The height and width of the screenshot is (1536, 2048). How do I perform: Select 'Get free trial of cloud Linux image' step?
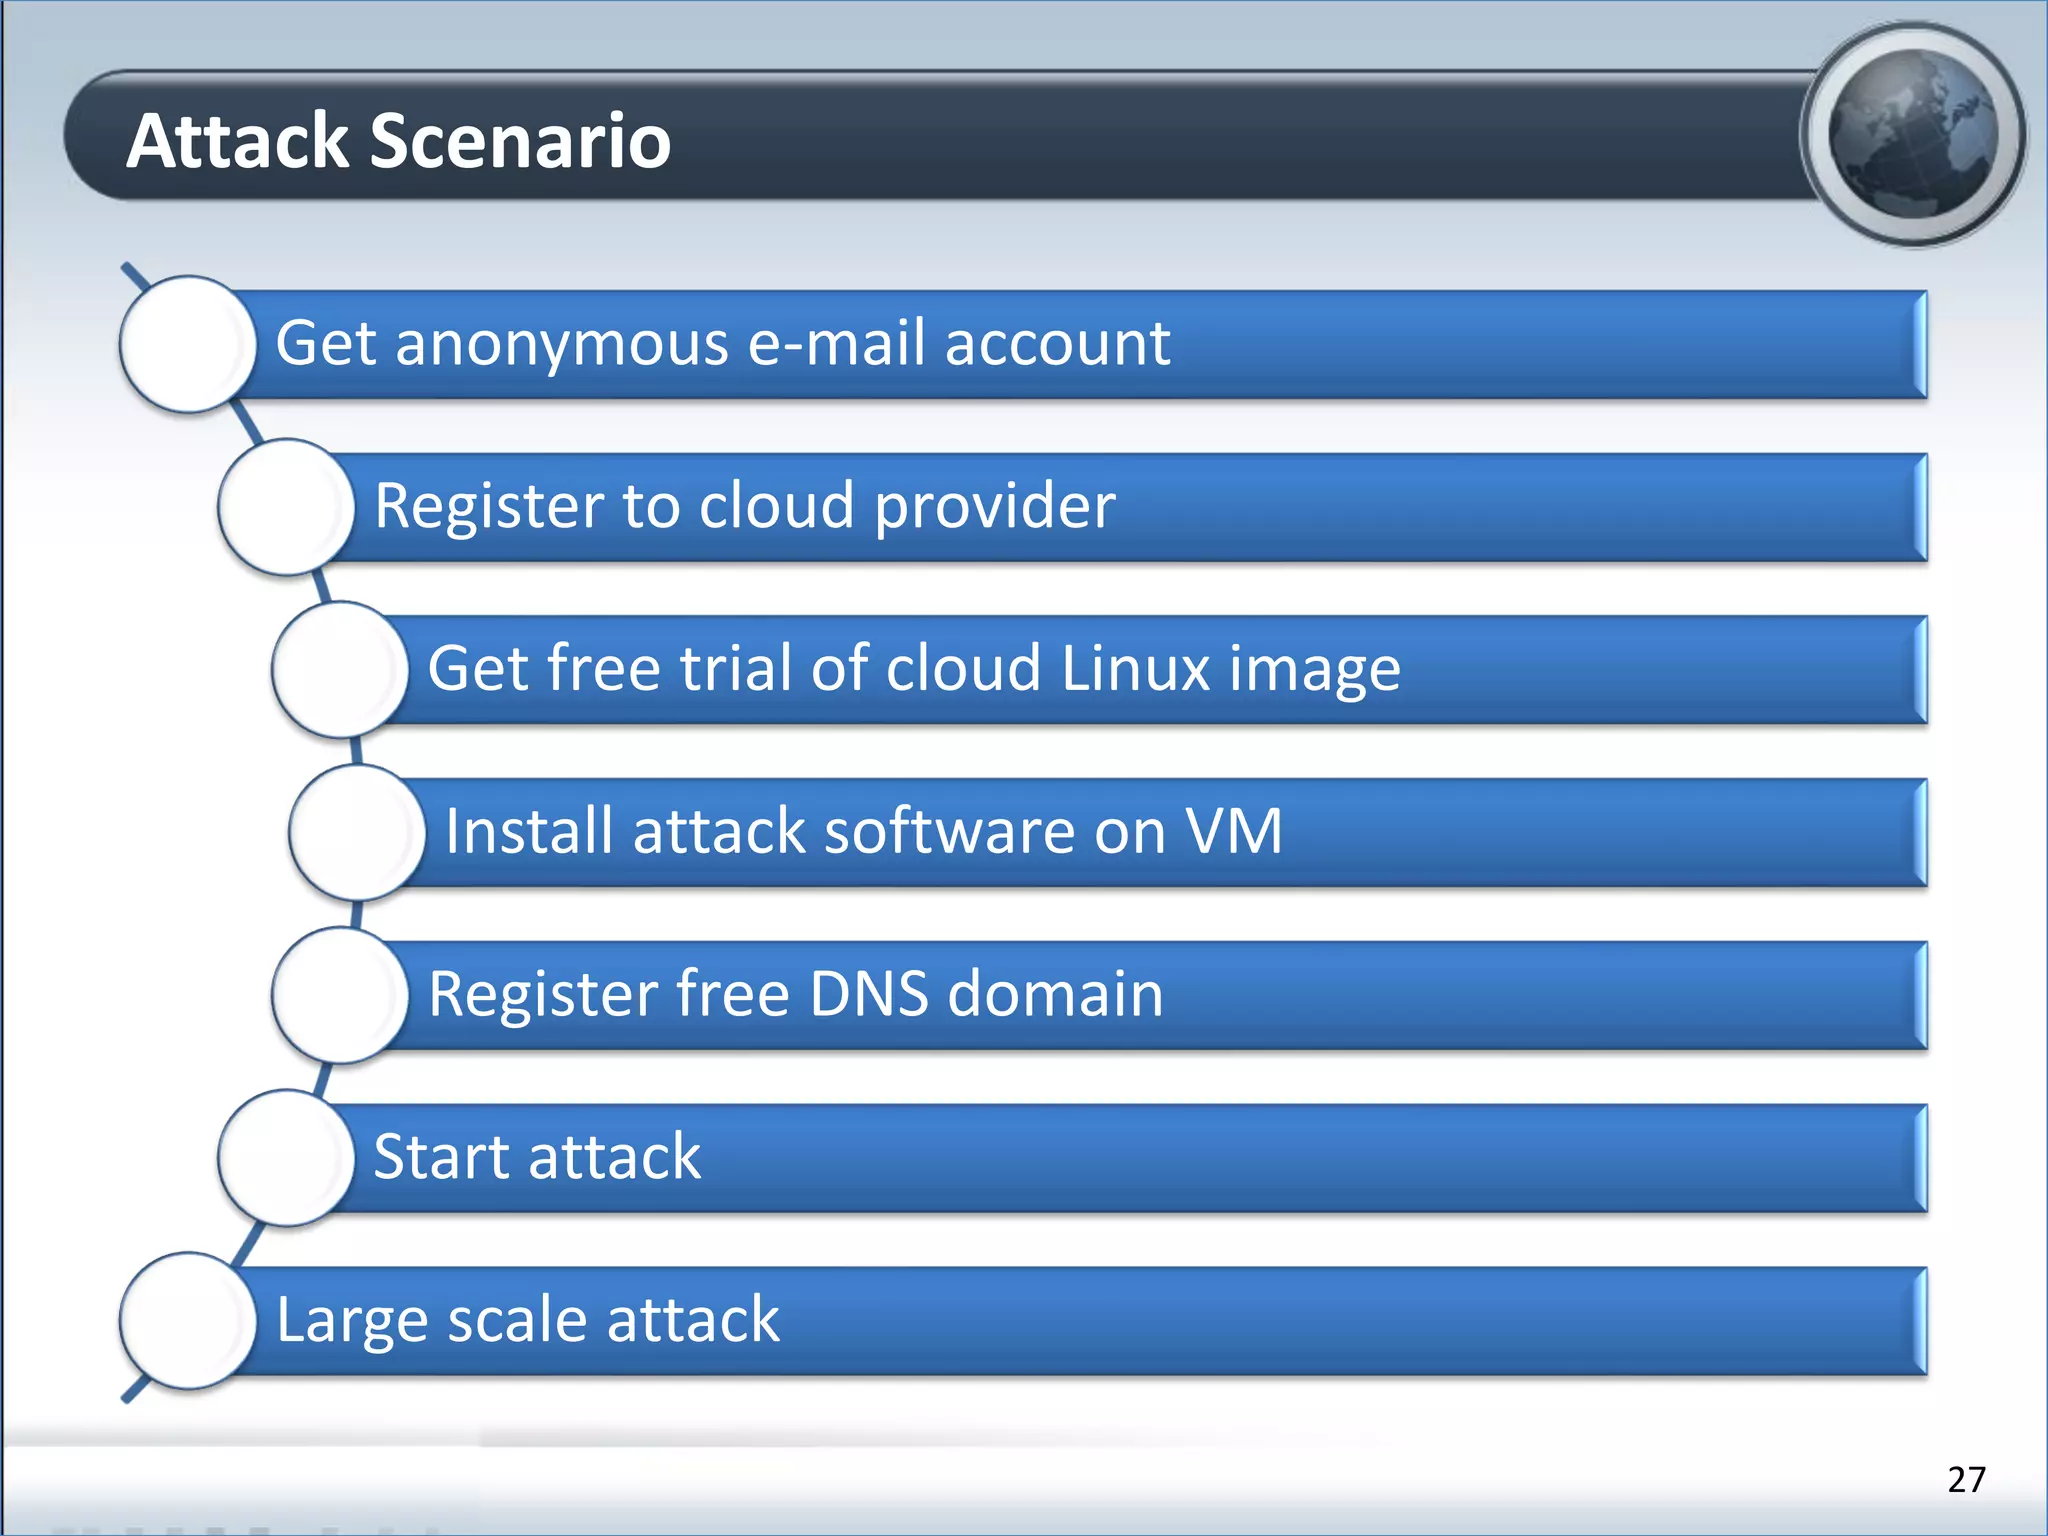click(1156, 670)
